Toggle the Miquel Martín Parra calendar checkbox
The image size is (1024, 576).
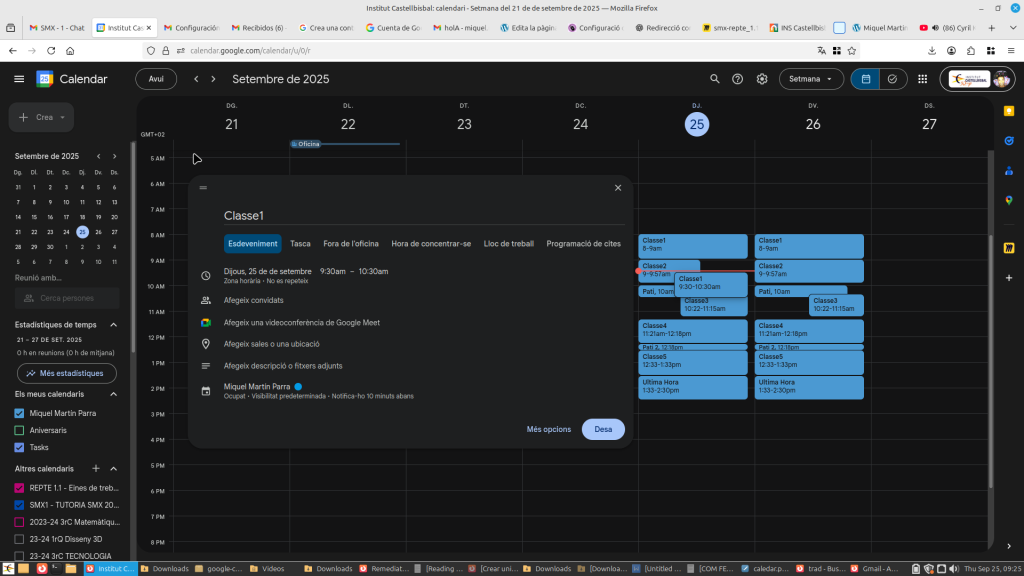[19, 413]
